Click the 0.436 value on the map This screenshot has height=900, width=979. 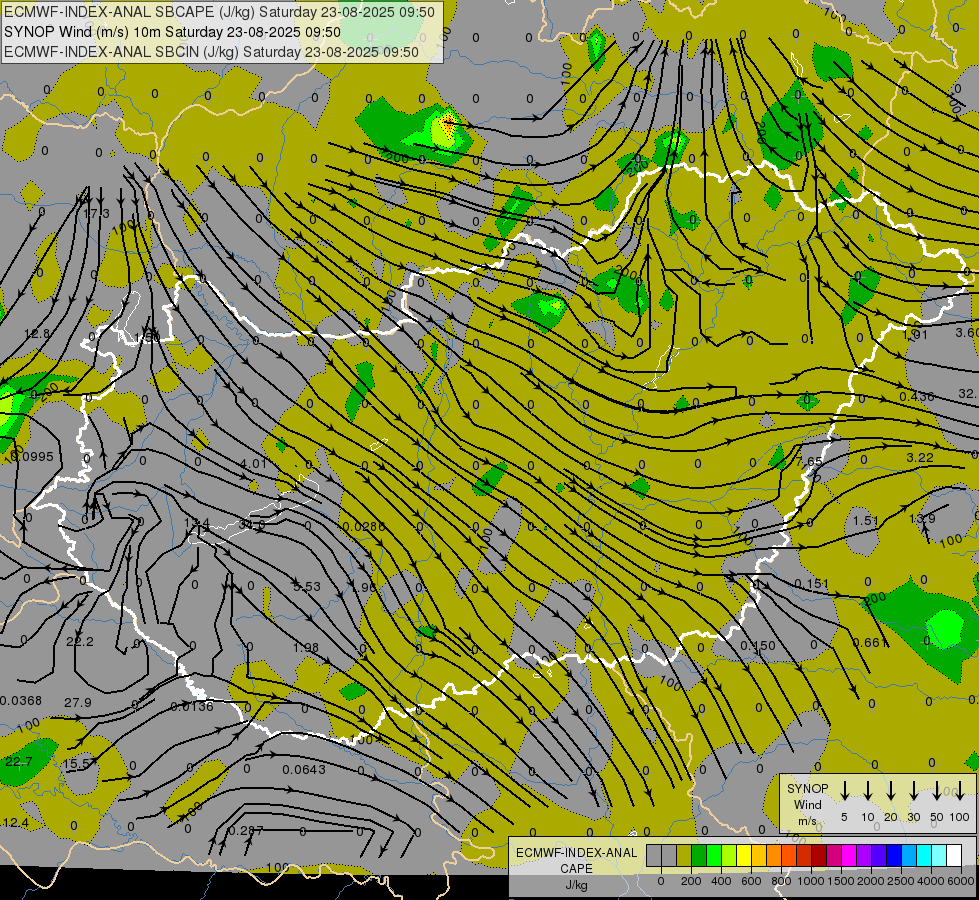tap(917, 397)
